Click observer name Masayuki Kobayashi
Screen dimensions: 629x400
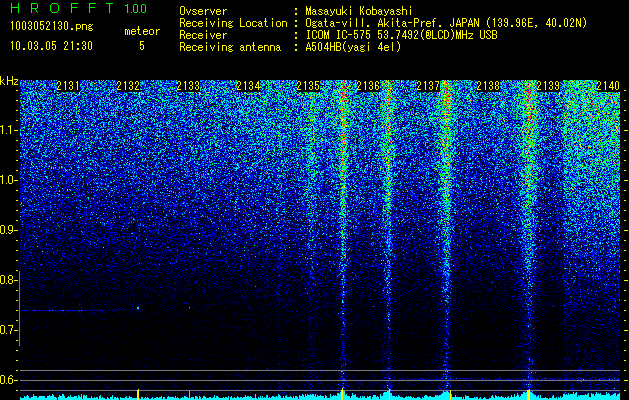pyautogui.click(x=359, y=12)
